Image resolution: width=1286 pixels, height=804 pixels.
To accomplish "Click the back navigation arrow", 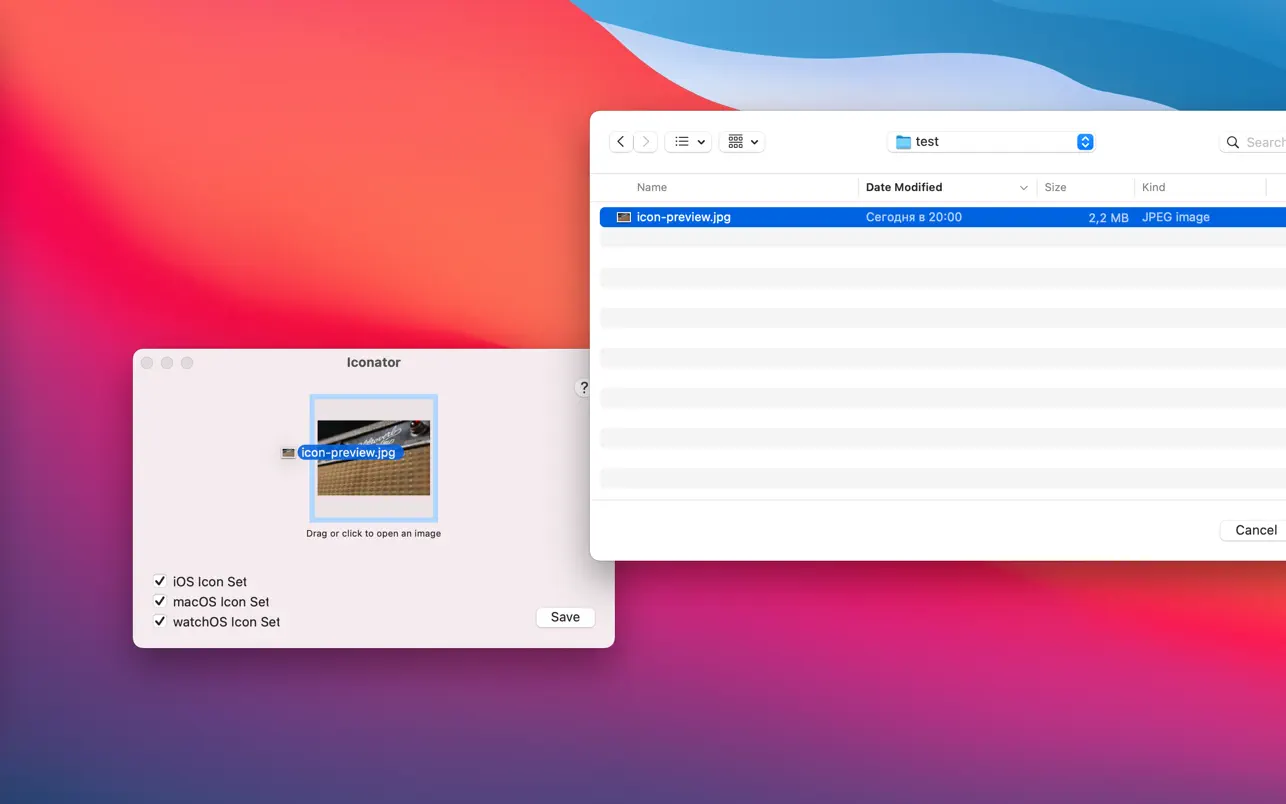I will 621,142.
